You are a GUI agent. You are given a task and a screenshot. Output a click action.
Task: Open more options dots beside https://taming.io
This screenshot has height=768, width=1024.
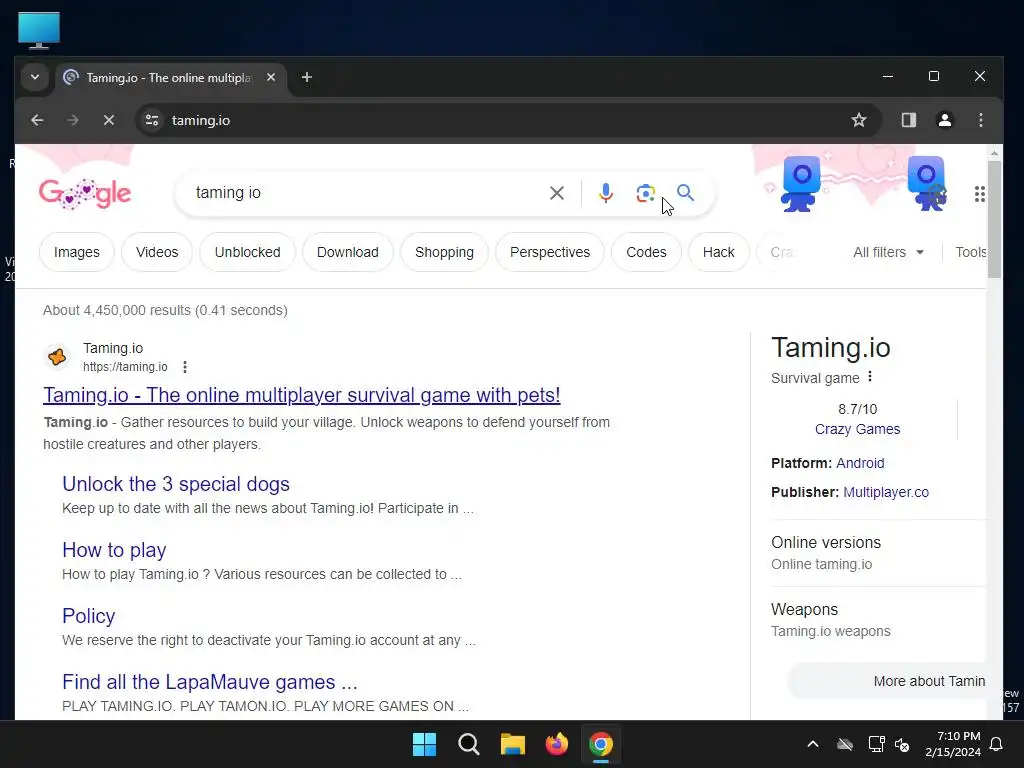click(x=185, y=367)
